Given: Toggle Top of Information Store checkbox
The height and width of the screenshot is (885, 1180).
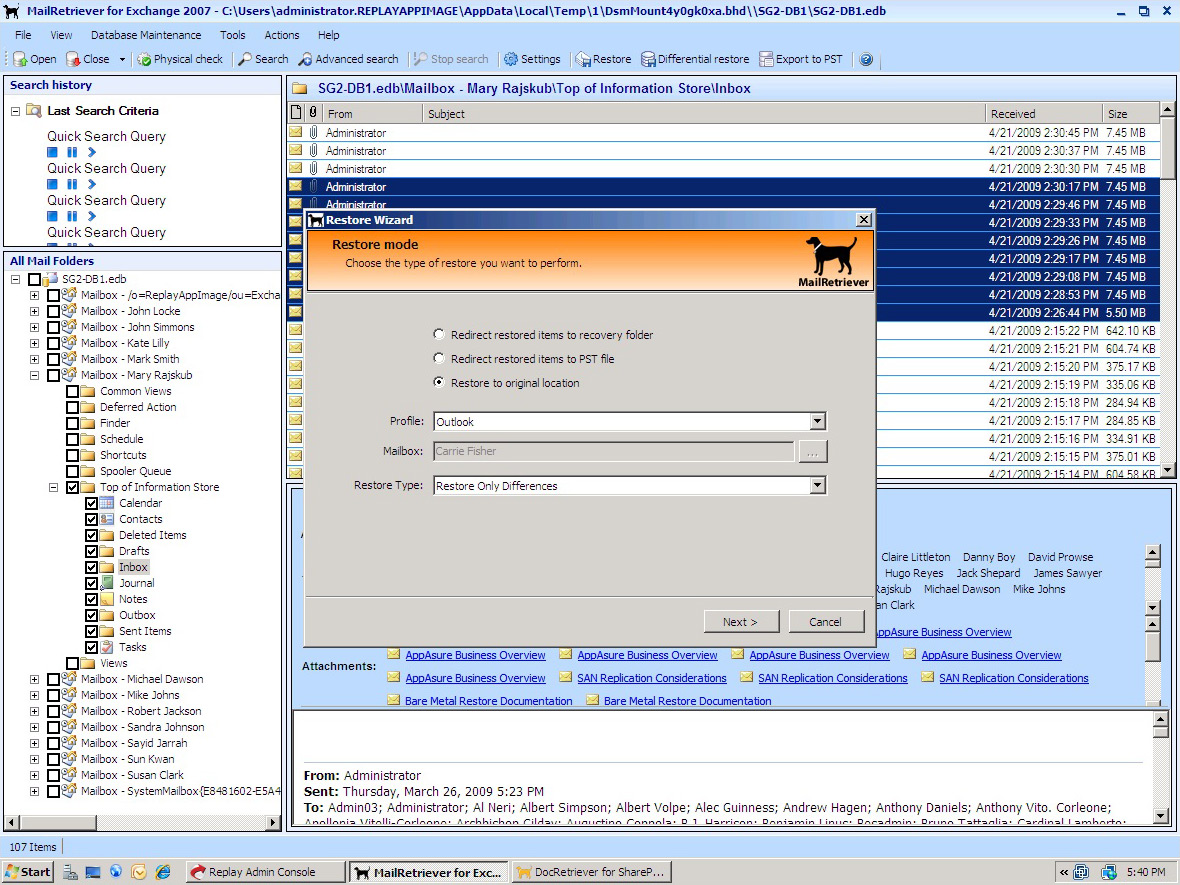Looking at the screenshot, I should [72, 487].
